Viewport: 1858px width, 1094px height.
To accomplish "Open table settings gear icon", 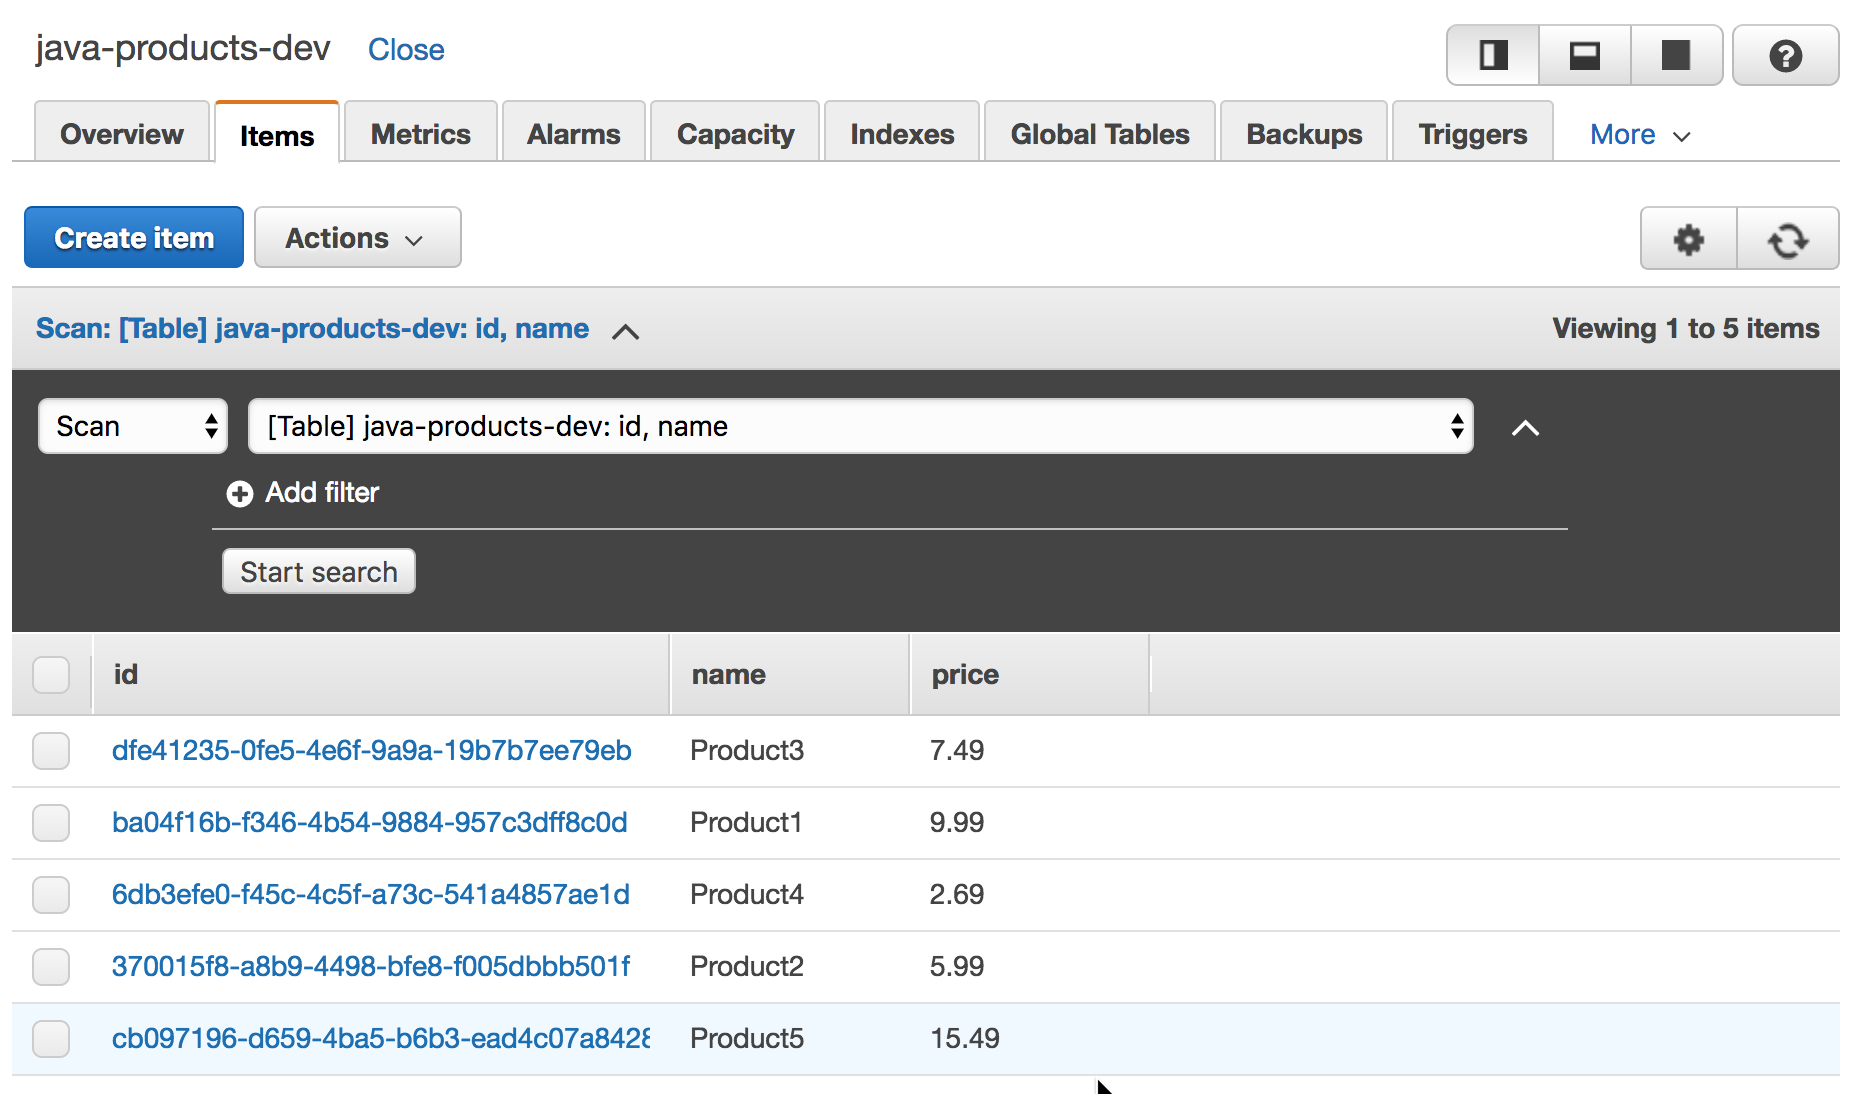I will (1689, 239).
